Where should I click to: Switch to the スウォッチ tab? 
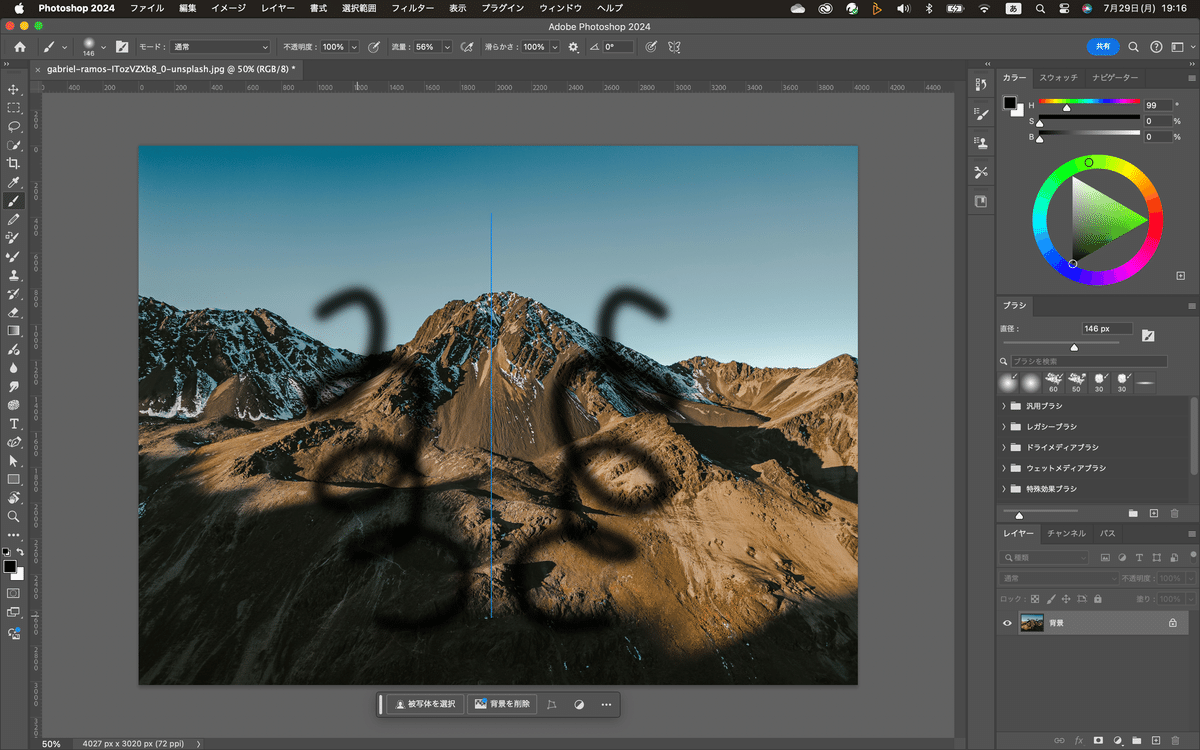[1058, 78]
